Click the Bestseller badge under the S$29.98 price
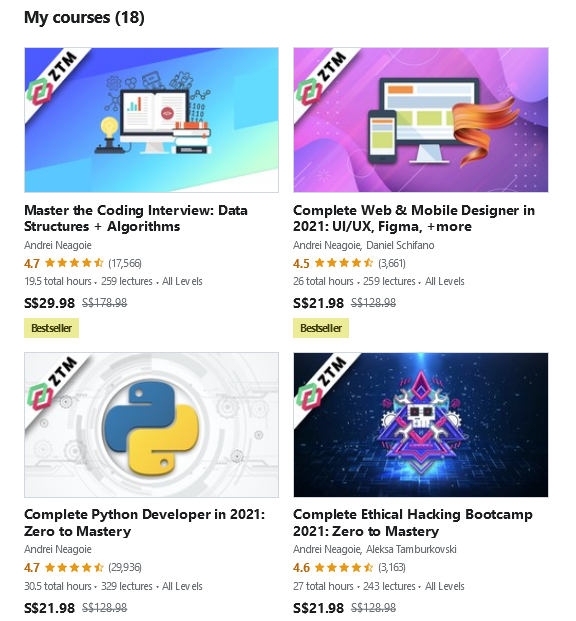The image size is (576, 621). [51, 328]
